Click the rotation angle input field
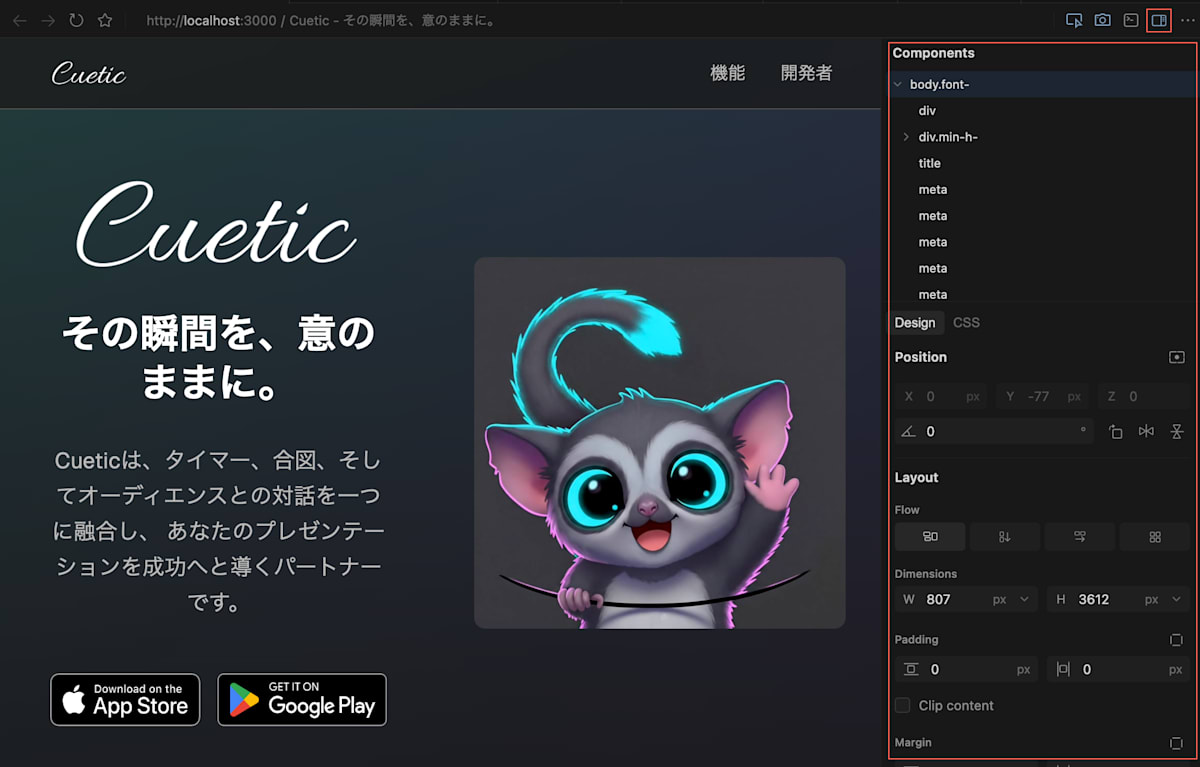 click(995, 432)
